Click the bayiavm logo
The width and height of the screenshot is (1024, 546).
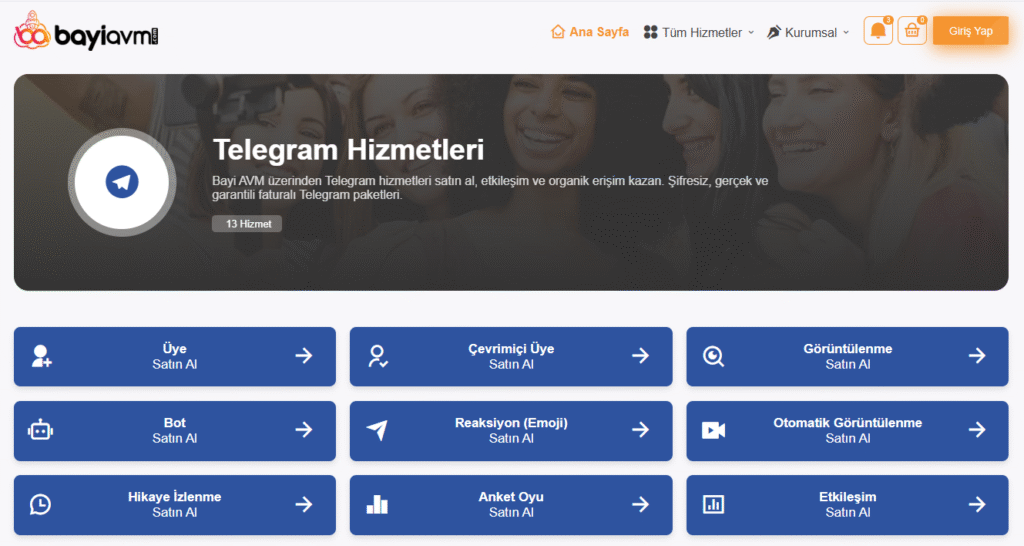tap(86, 31)
